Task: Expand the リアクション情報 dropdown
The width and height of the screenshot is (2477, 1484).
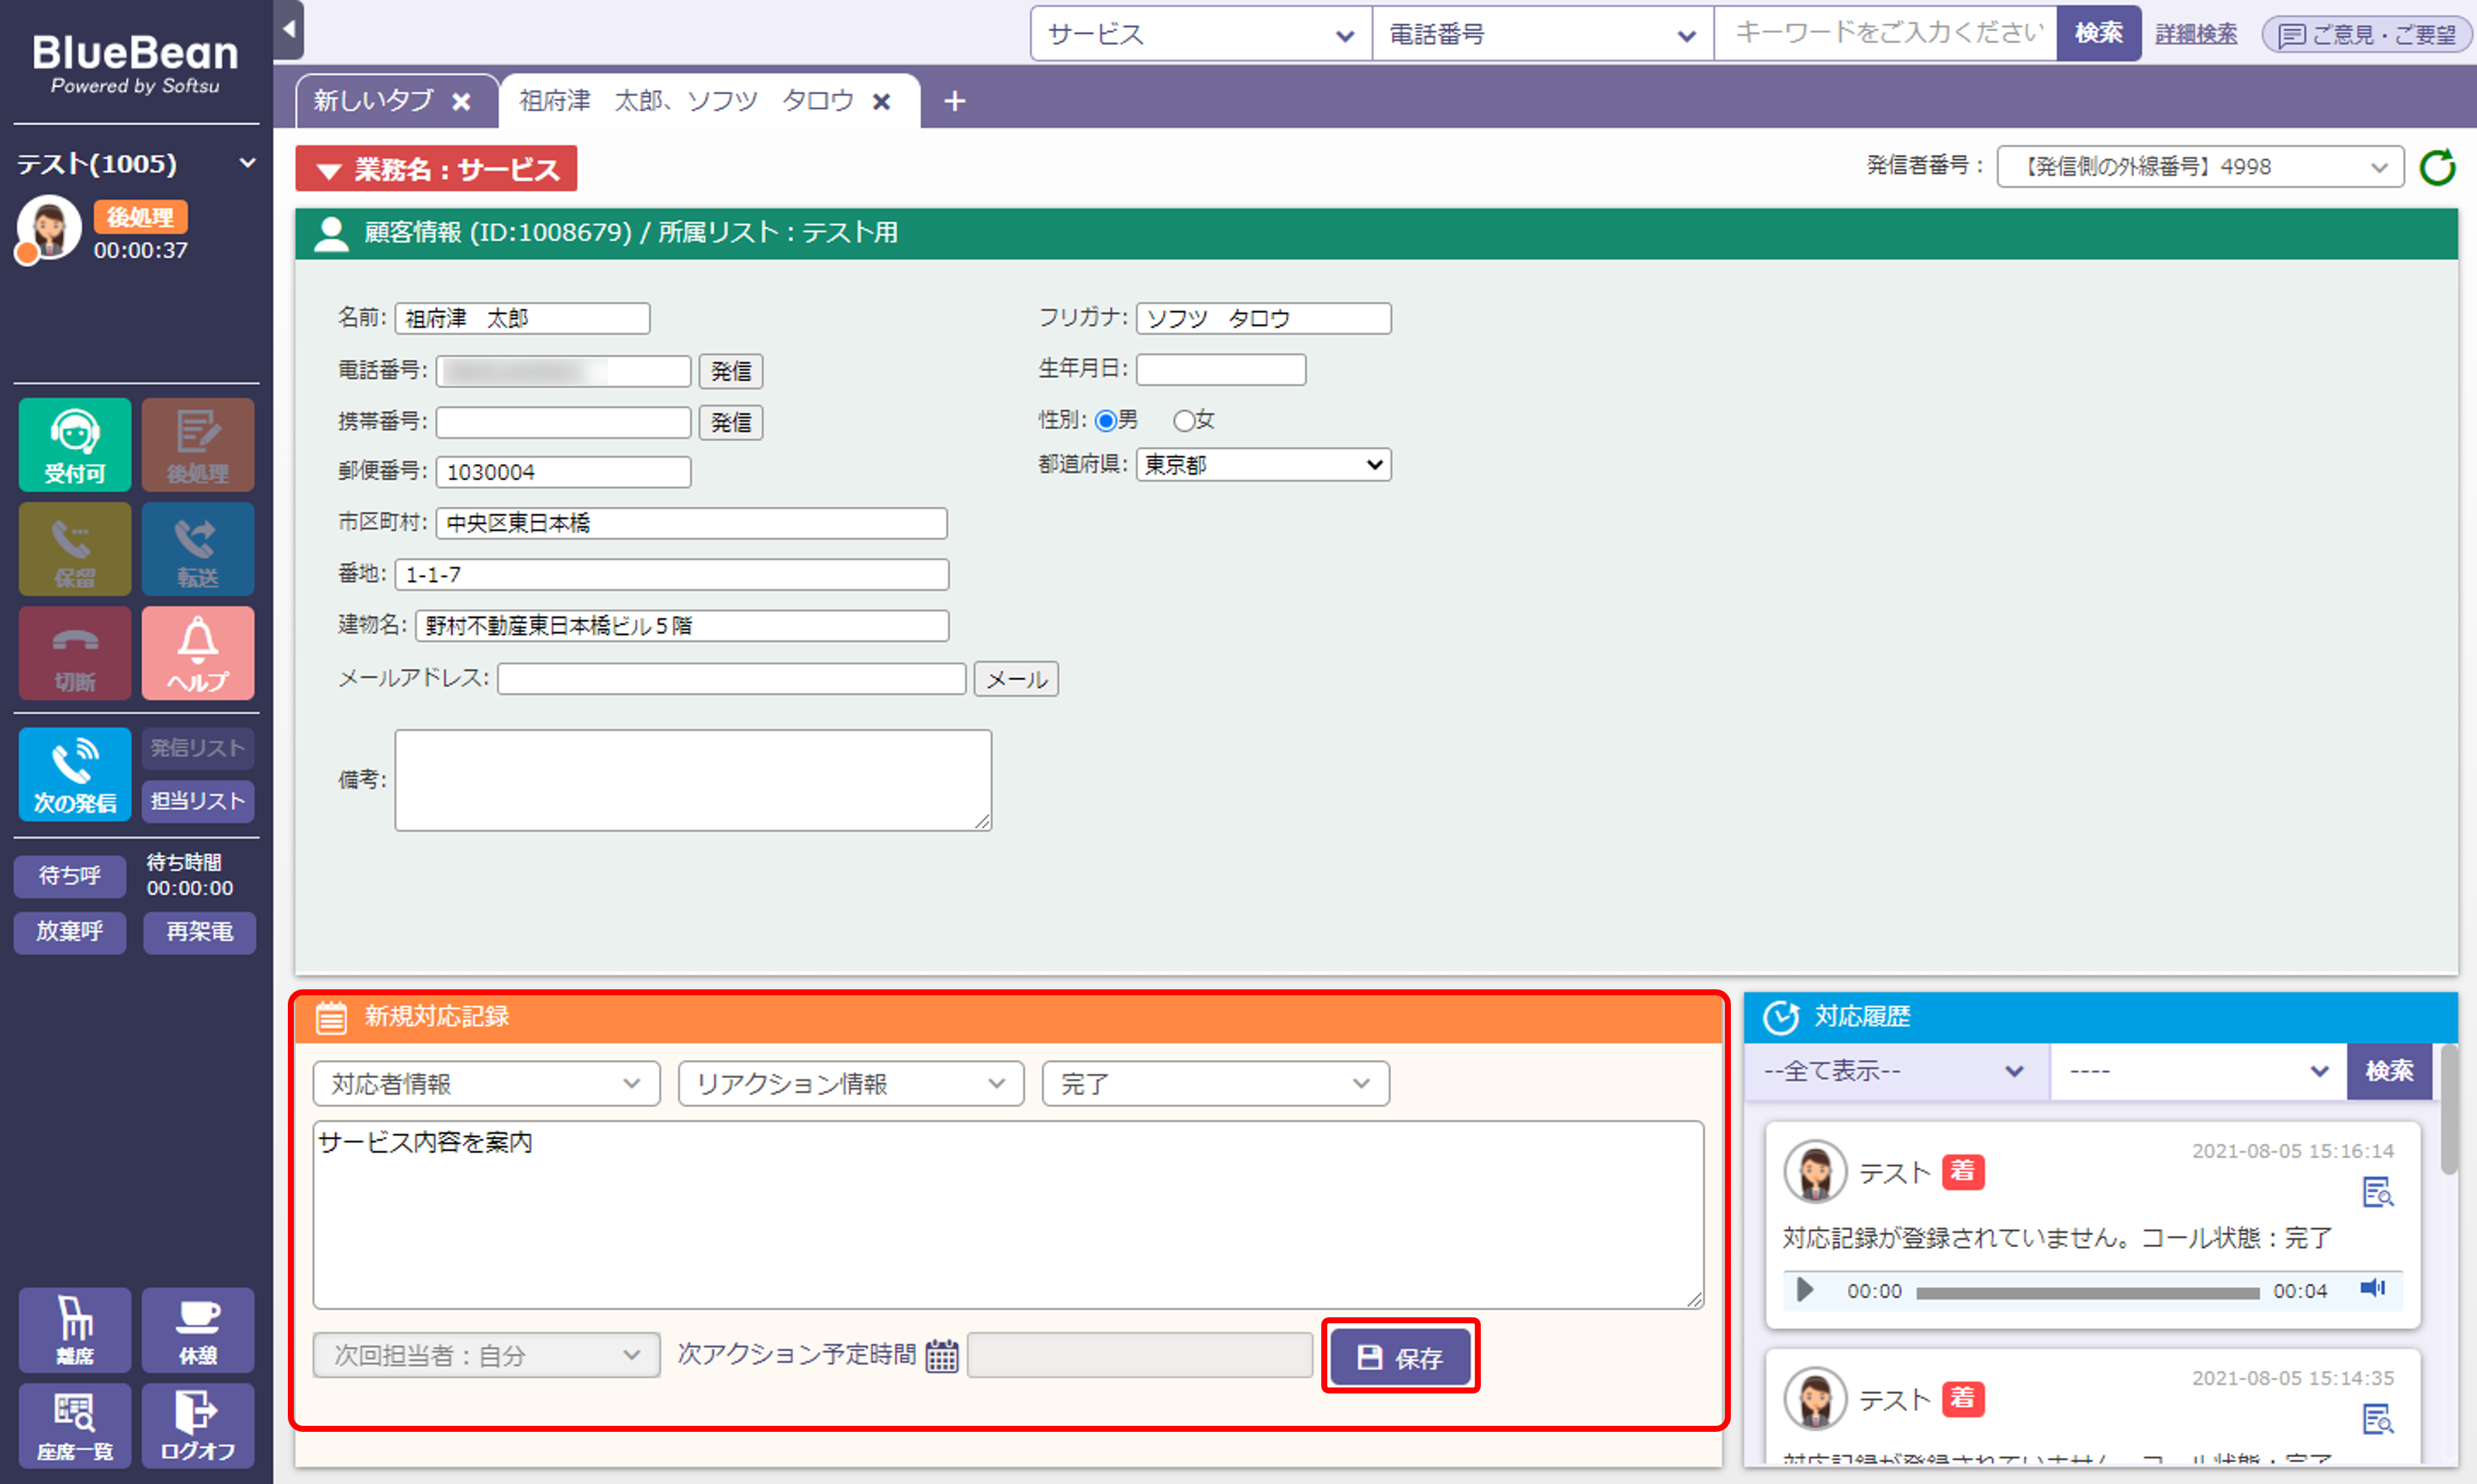Action: tap(851, 1083)
